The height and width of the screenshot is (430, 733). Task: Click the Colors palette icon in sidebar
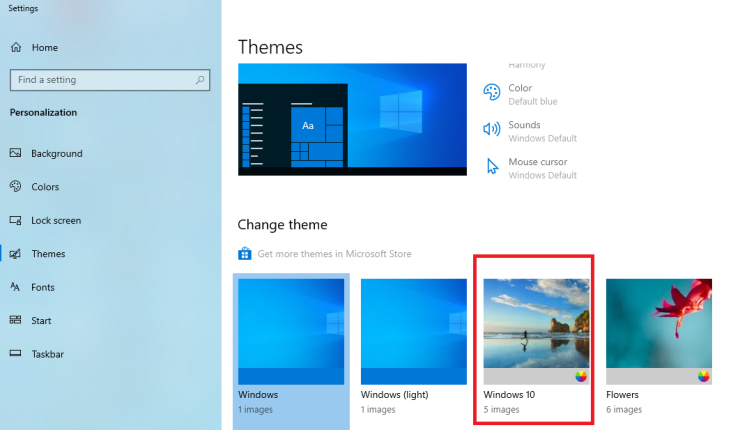(15, 186)
